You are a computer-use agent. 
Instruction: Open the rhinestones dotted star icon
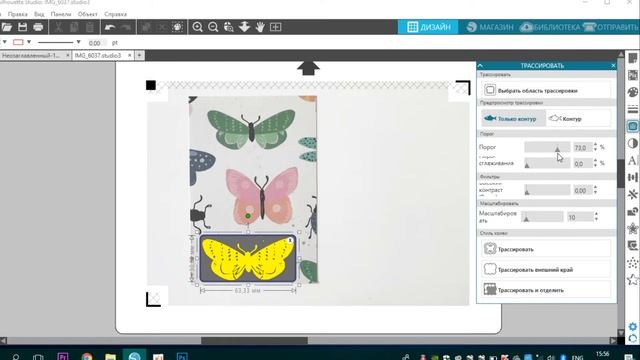pyautogui.click(x=633, y=262)
